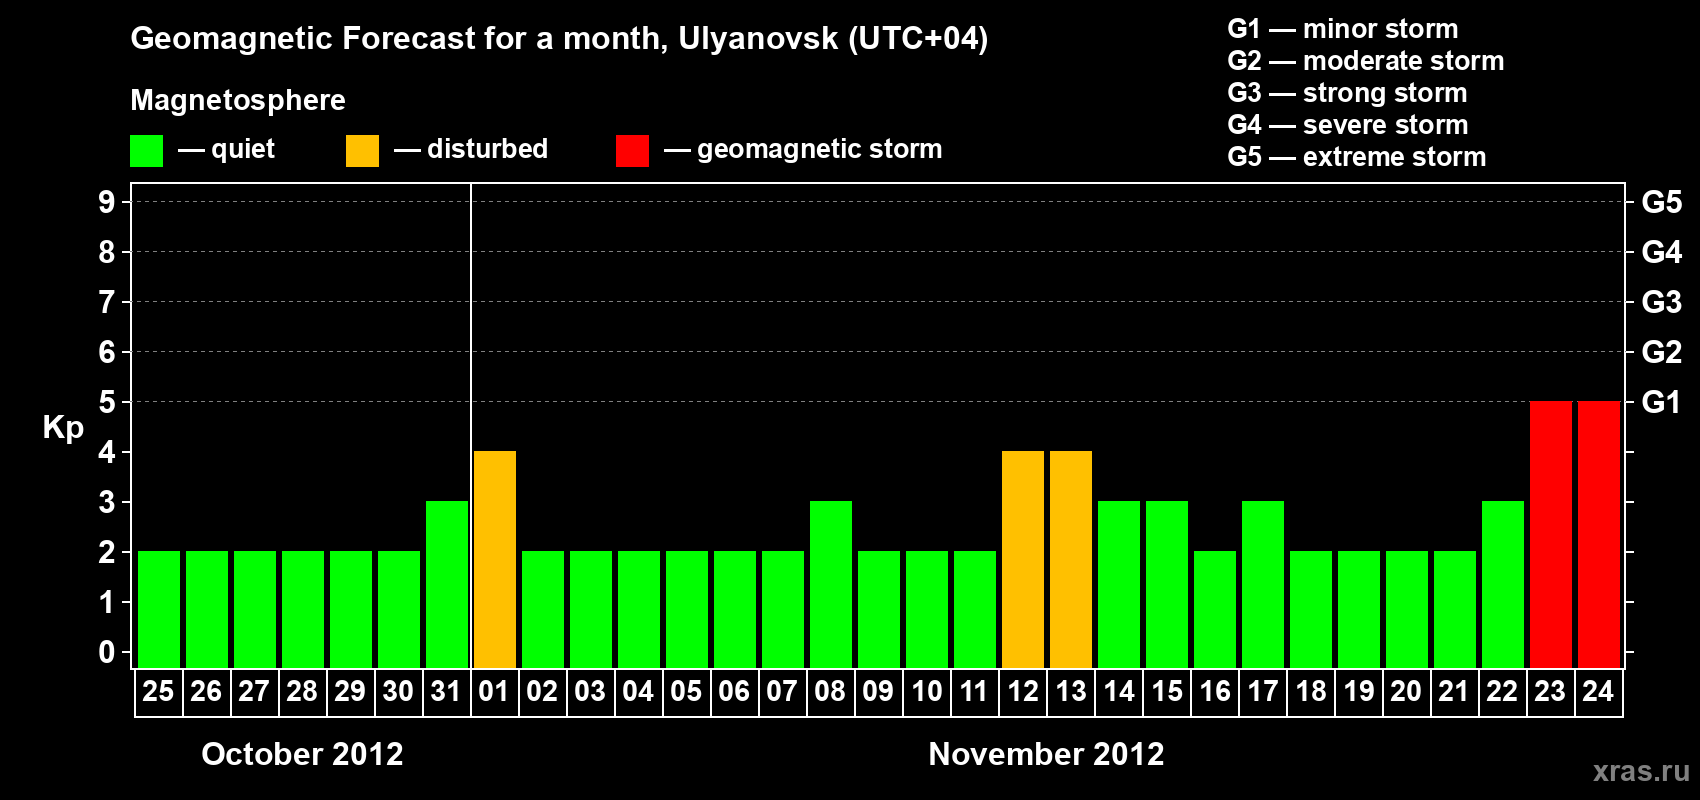The height and width of the screenshot is (800, 1700).
Task: Click the '— geomagnetic storm' legend text
Action: (x=803, y=150)
